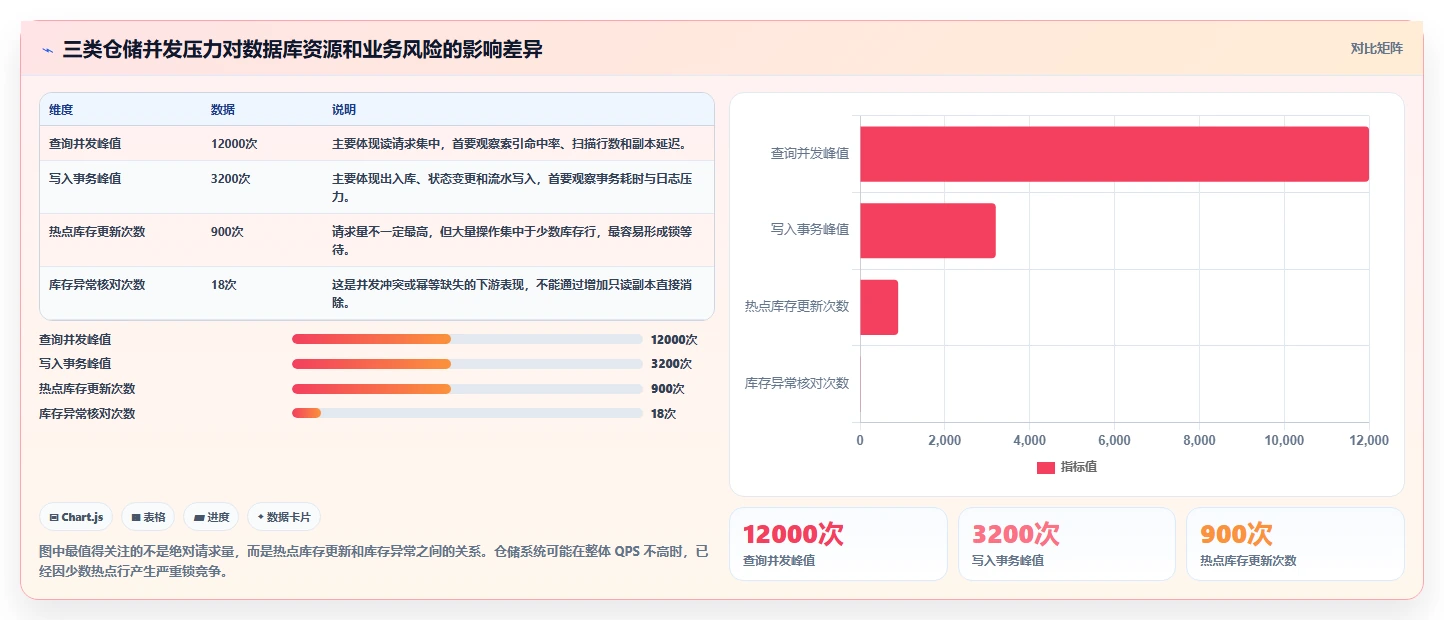The image size is (1444, 620).
Task: Select the Chart.js tag chip
Action: tap(77, 517)
